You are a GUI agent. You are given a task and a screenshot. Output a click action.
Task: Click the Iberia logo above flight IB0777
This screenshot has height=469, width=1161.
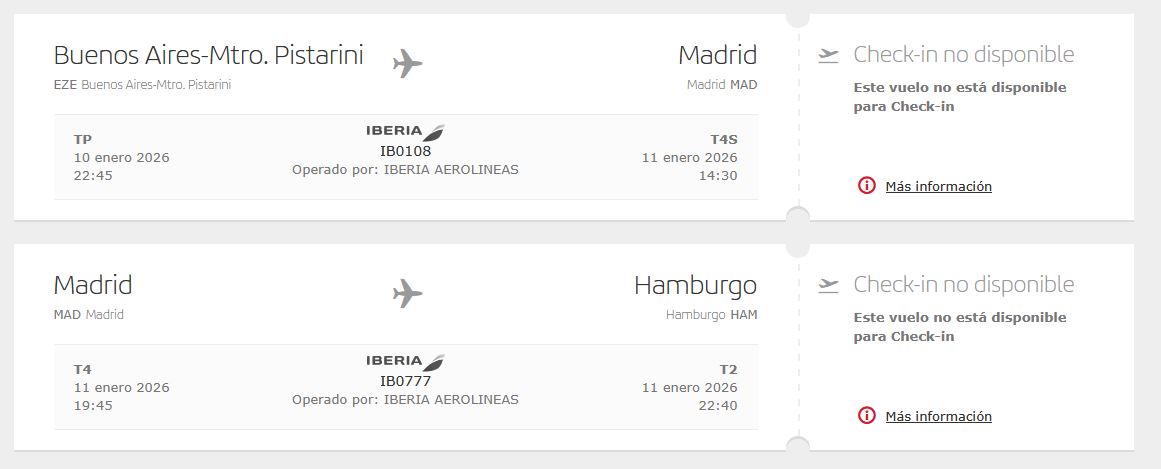click(405, 361)
